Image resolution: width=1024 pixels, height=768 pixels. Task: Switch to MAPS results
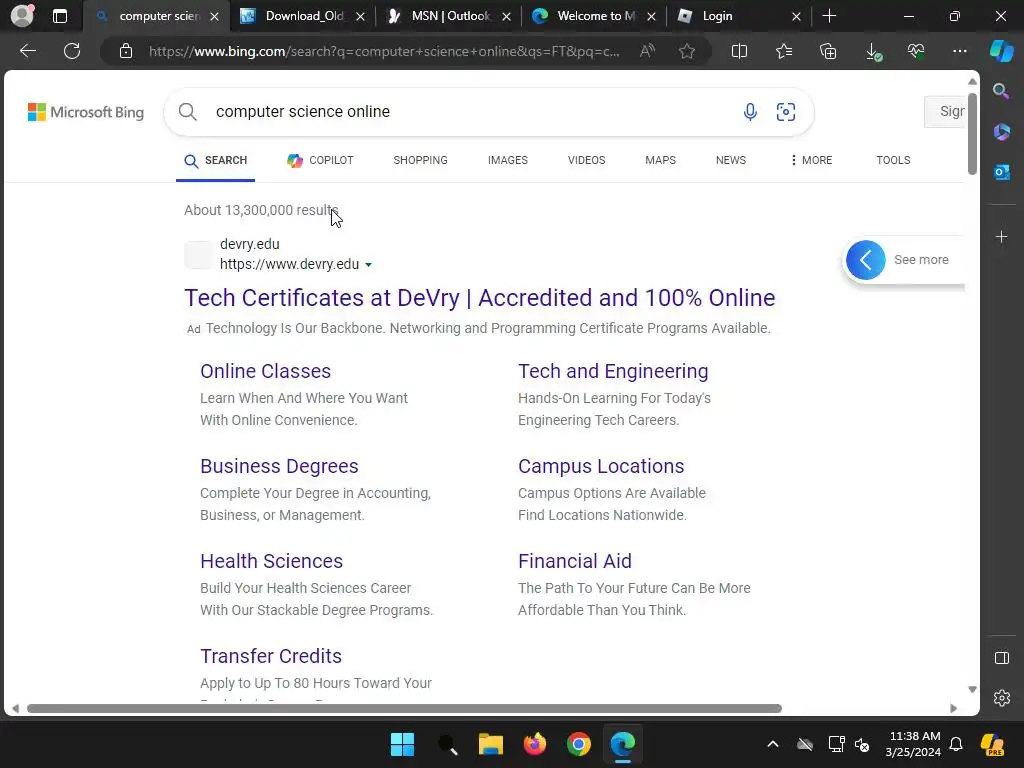[660, 160]
